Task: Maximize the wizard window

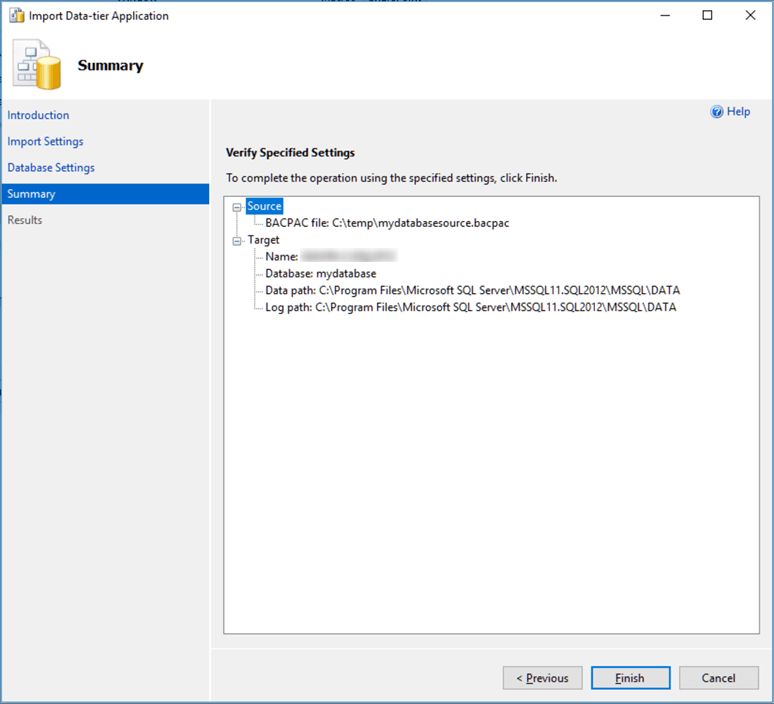Action: [x=707, y=15]
